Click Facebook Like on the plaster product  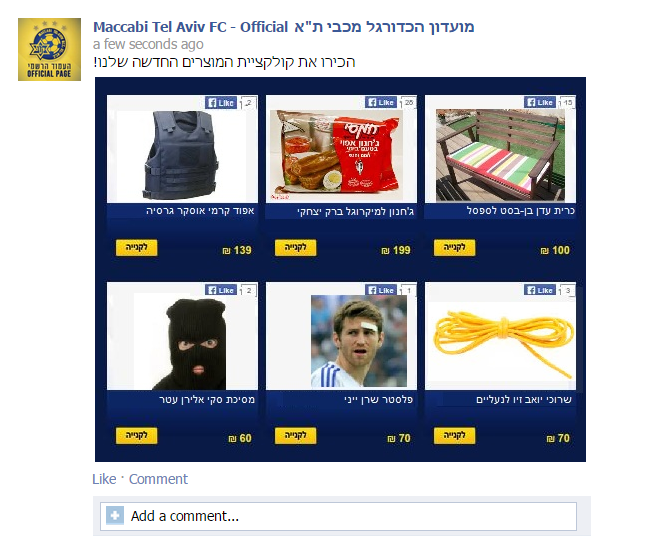tap(381, 290)
